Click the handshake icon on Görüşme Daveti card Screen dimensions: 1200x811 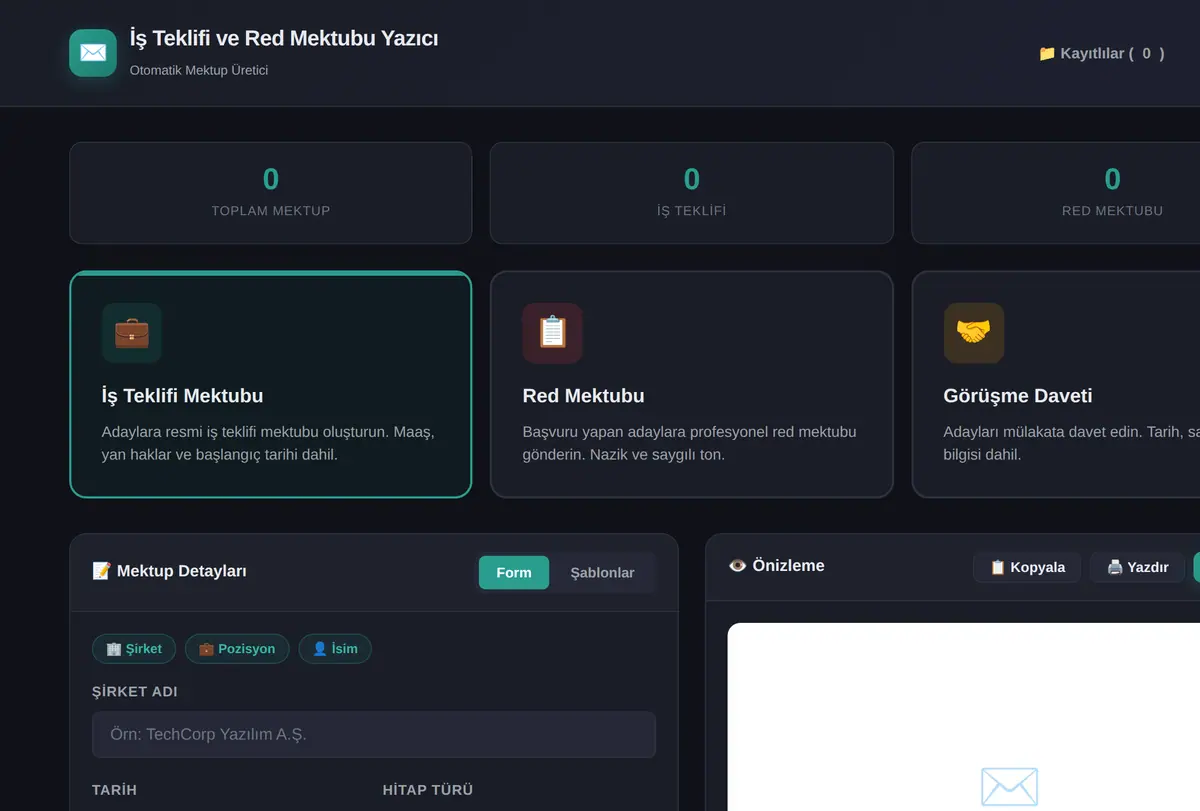[974, 333]
